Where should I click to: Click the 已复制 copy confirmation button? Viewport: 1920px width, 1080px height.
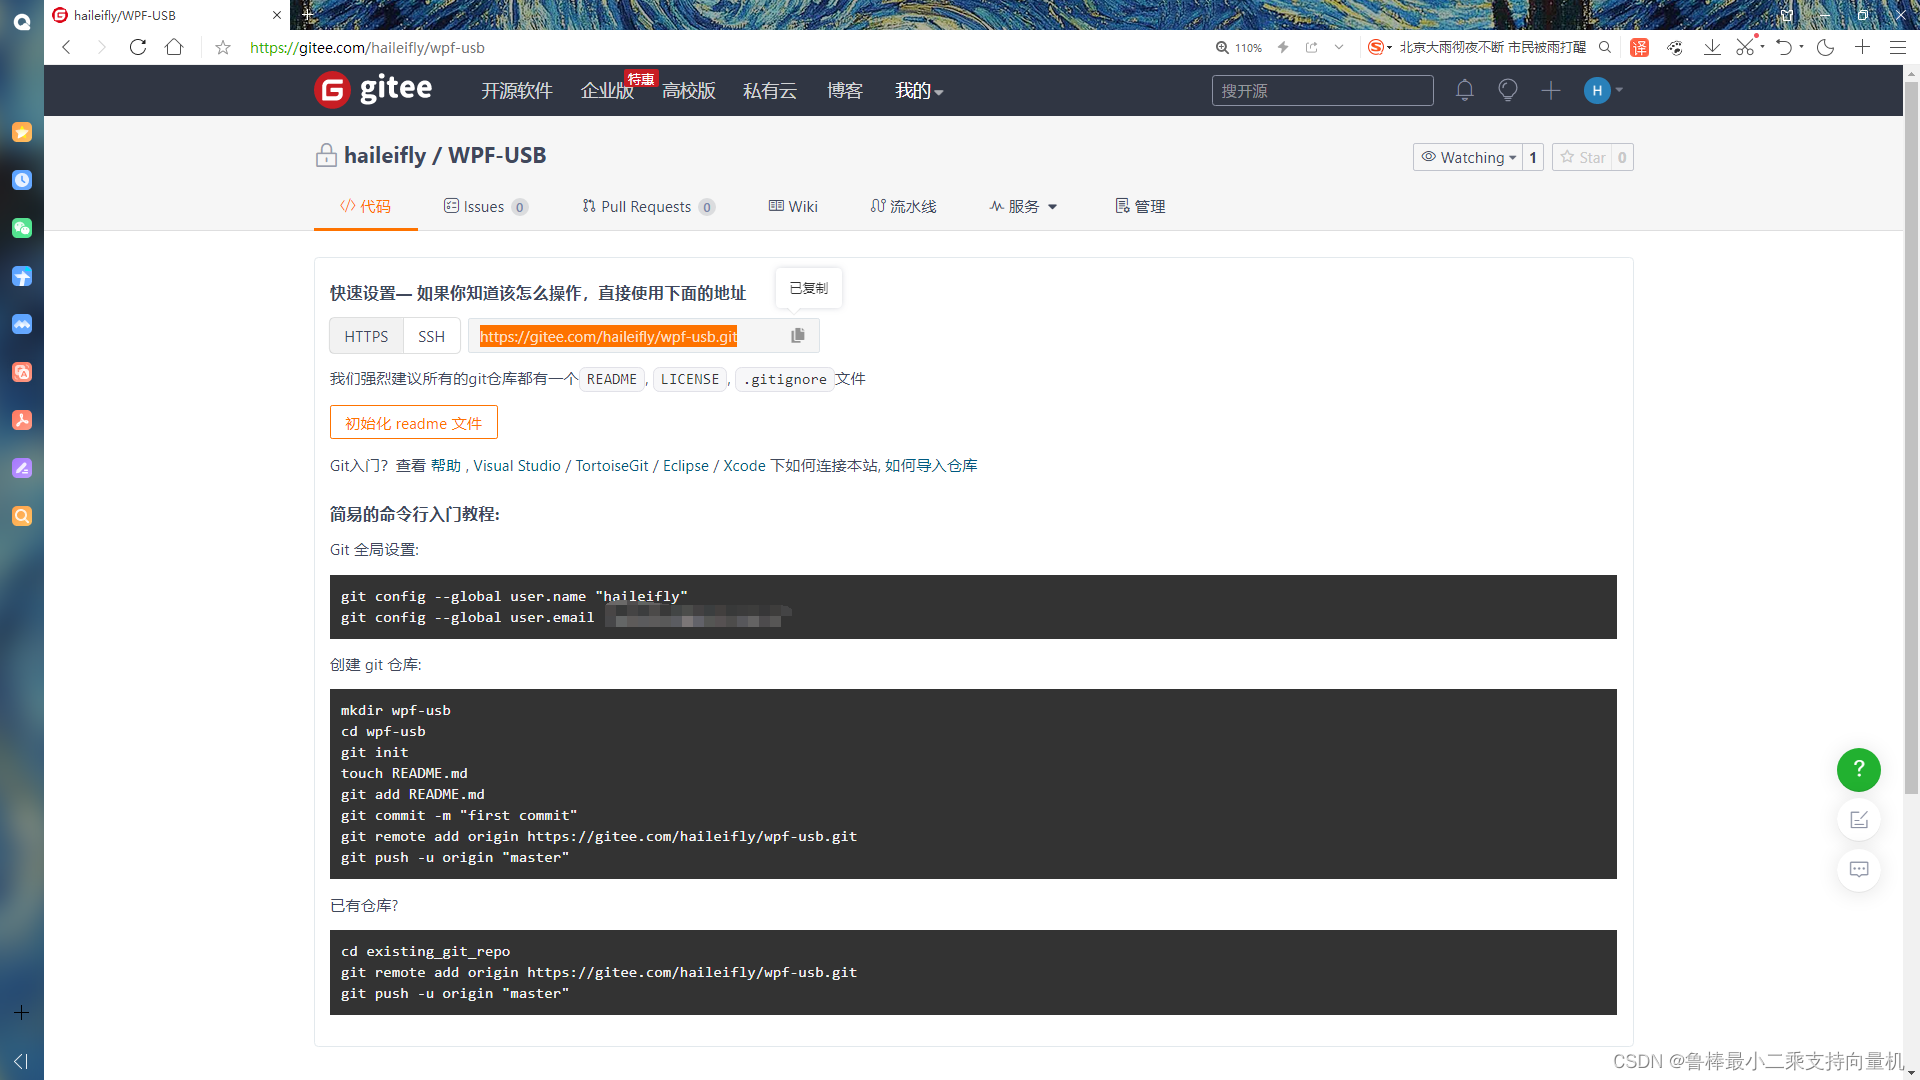click(x=808, y=287)
